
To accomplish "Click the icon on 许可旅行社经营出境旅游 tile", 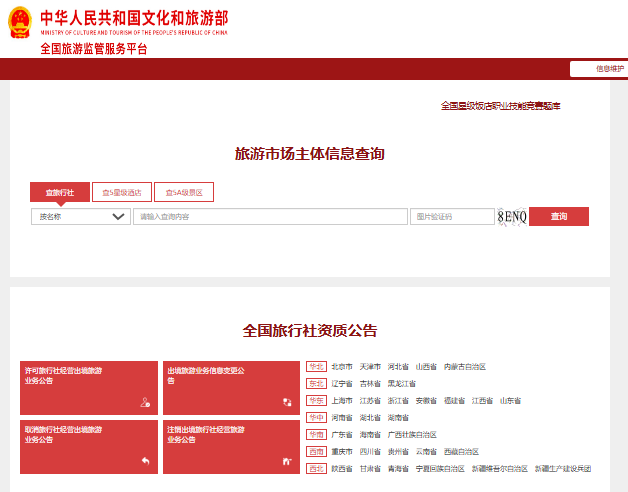I will click(146, 402).
